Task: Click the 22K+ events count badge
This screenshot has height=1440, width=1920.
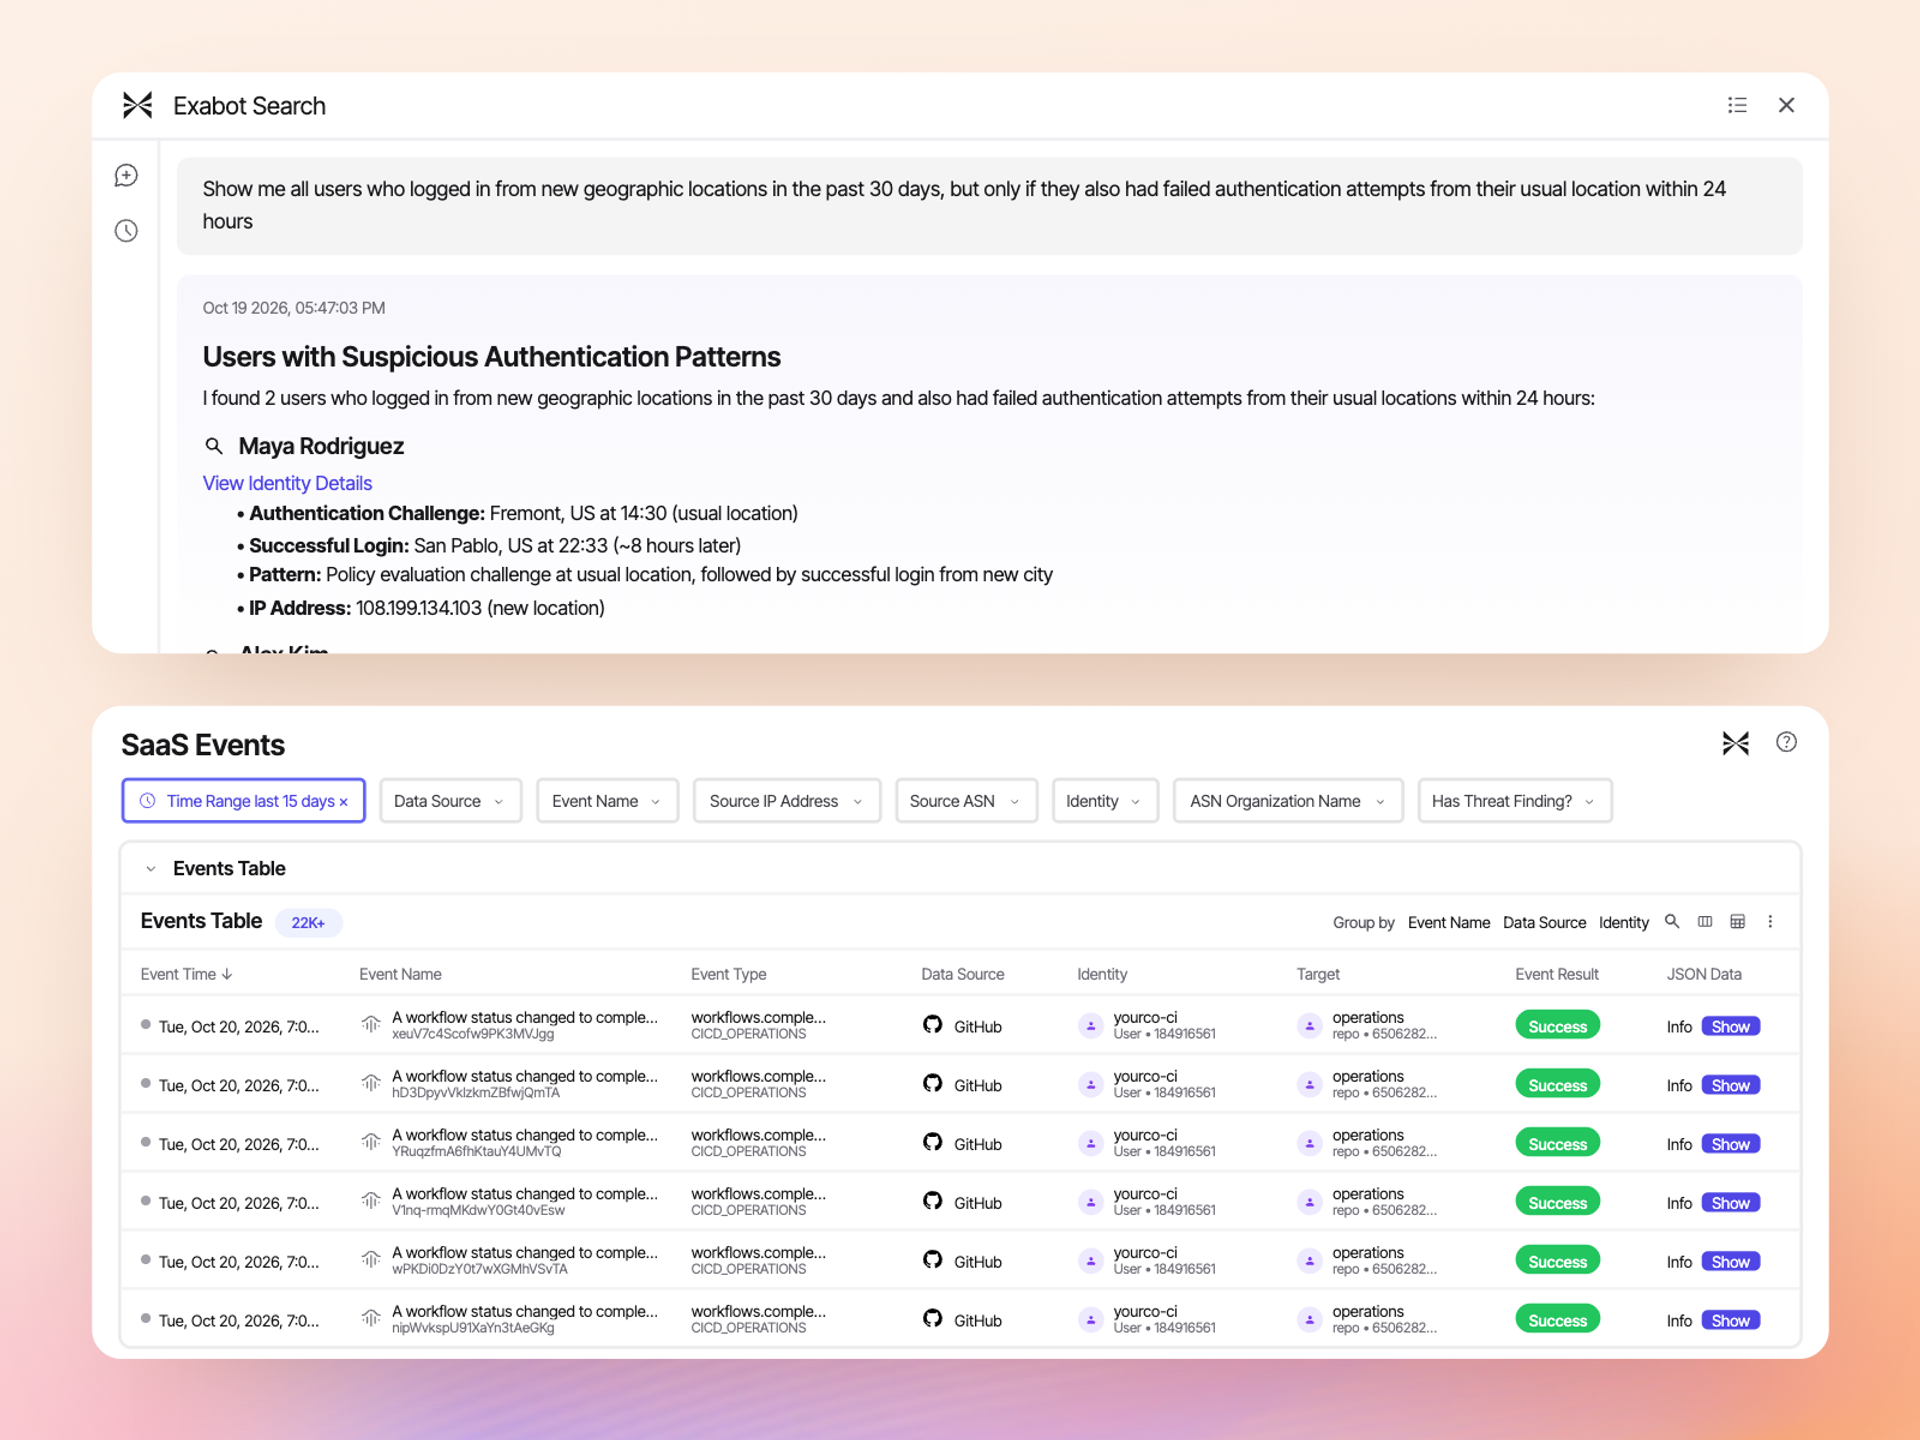Action: click(308, 922)
